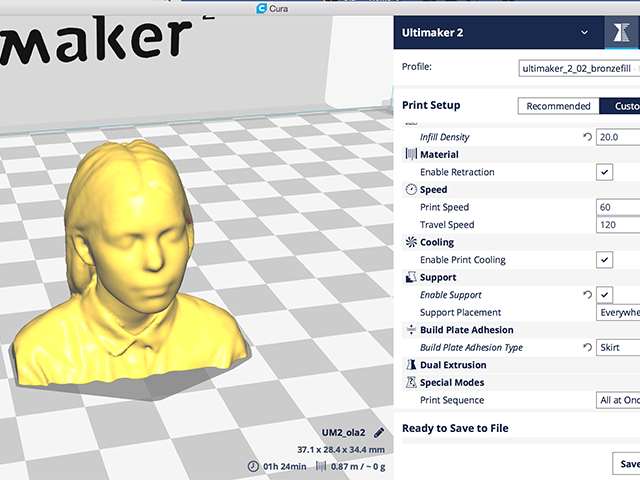Click the Print Setup heading
The width and height of the screenshot is (640, 480).
coord(431,105)
